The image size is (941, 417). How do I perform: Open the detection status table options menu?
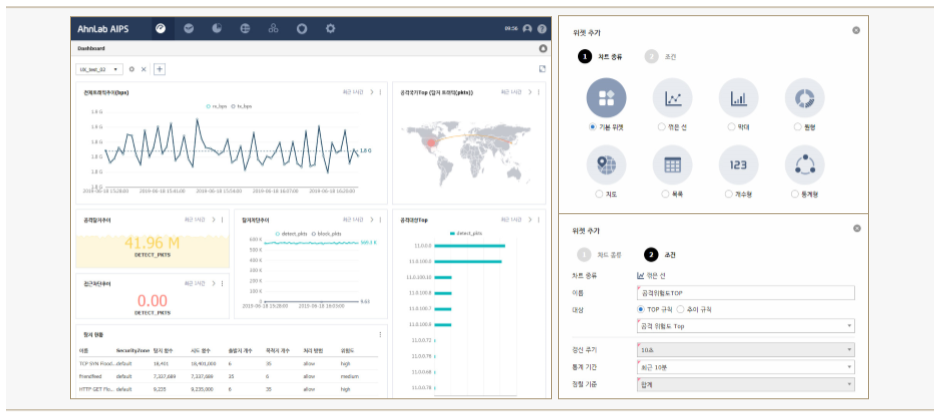tap(380, 334)
